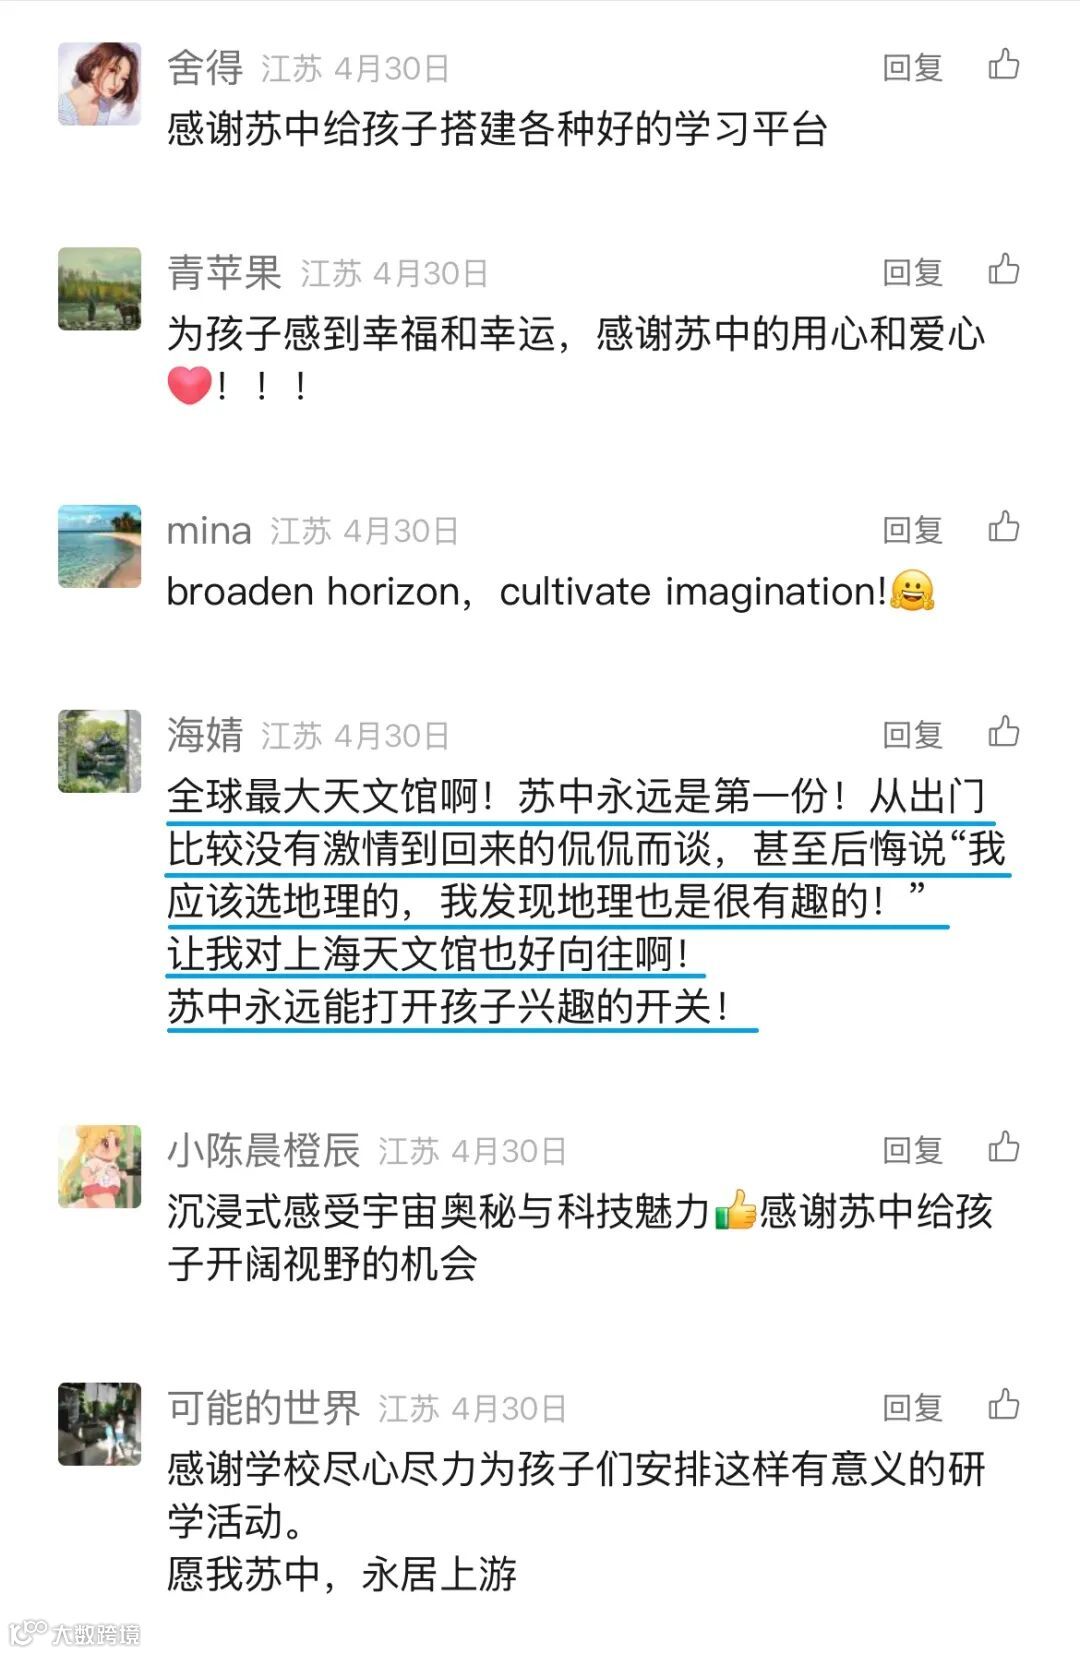Open 可能的世界's avatar picture
Image resolution: width=1080 pixels, height=1654 pixels.
(99, 1425)
